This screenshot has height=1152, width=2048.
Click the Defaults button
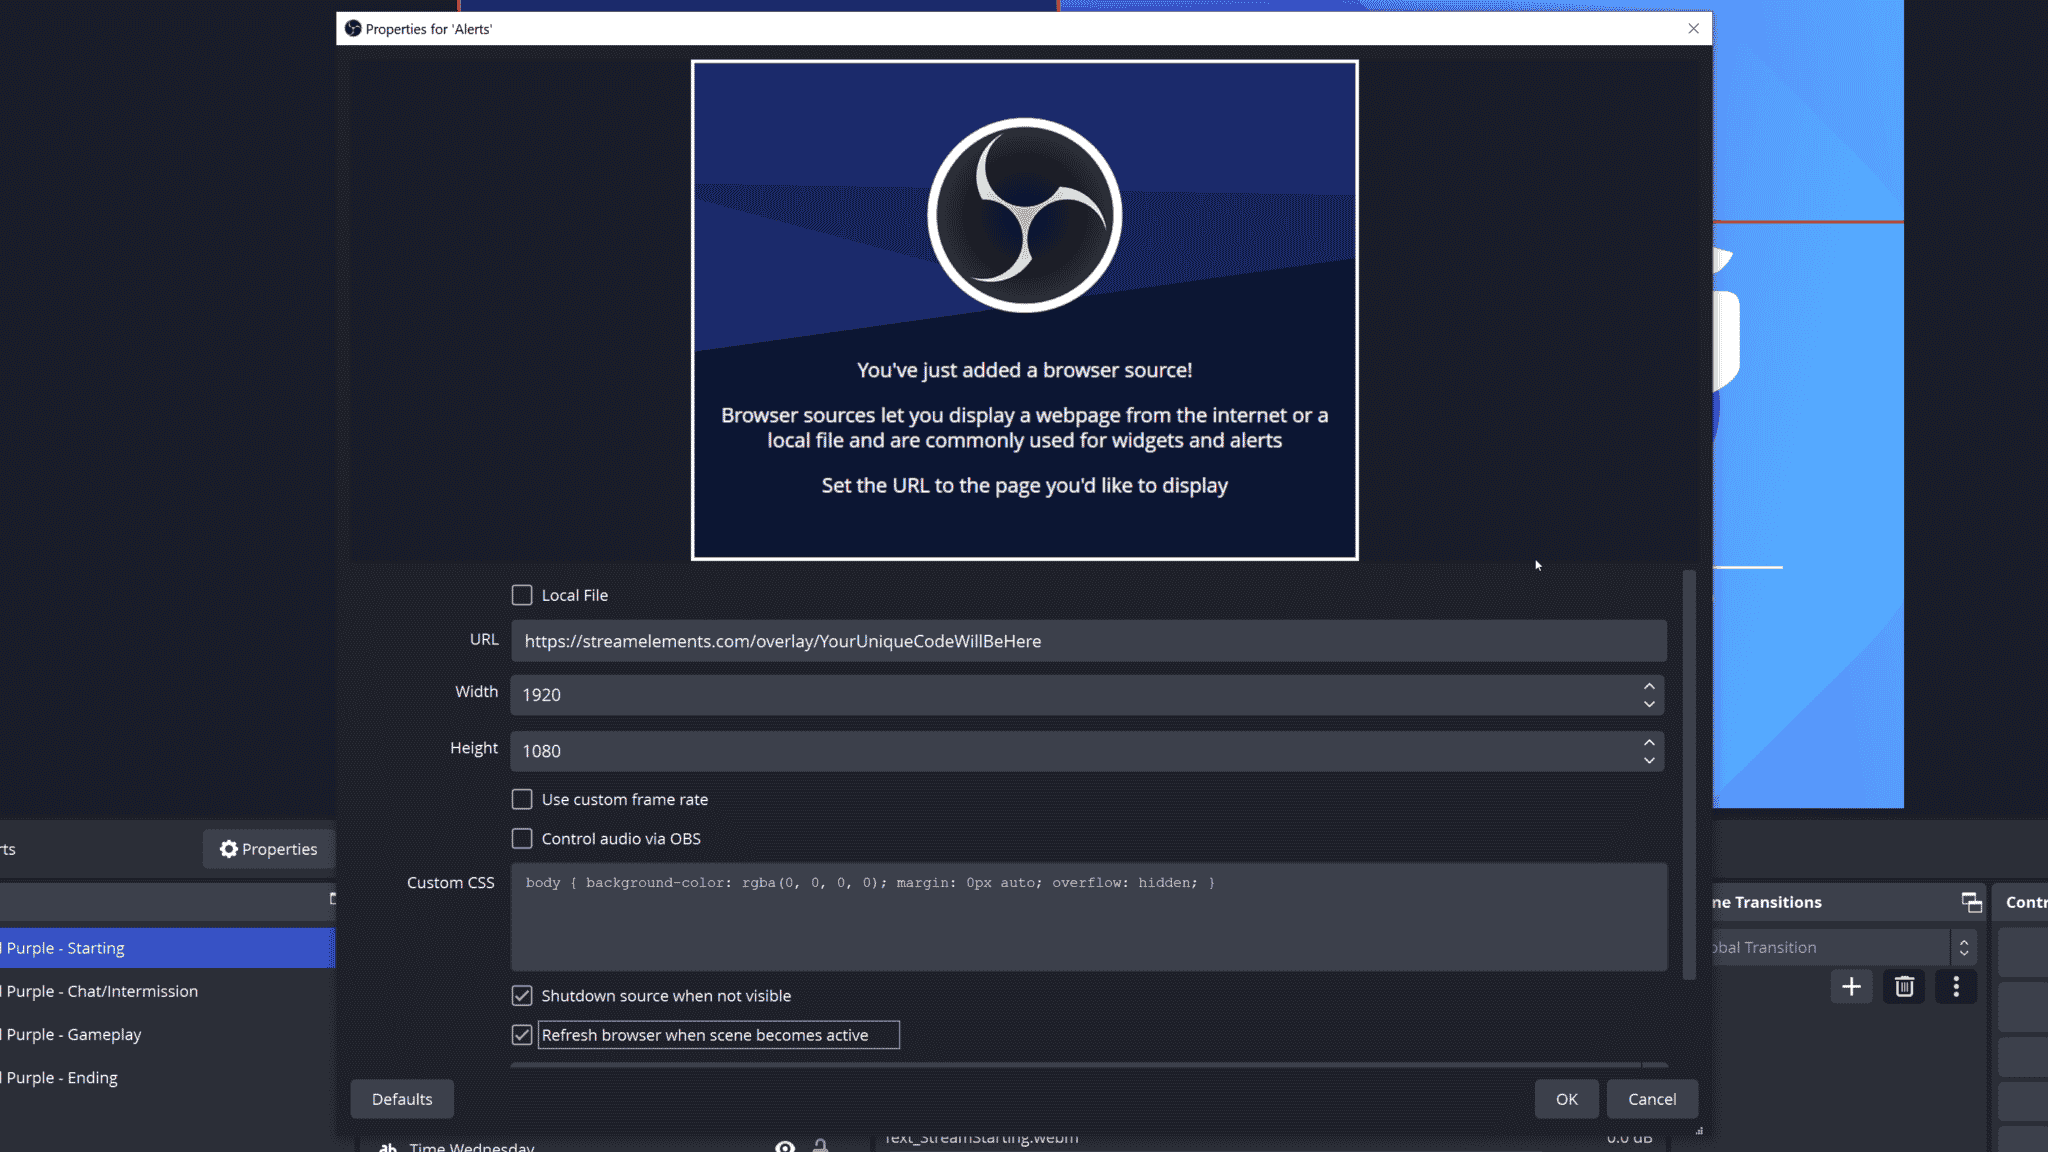[x=402, y=1099]
